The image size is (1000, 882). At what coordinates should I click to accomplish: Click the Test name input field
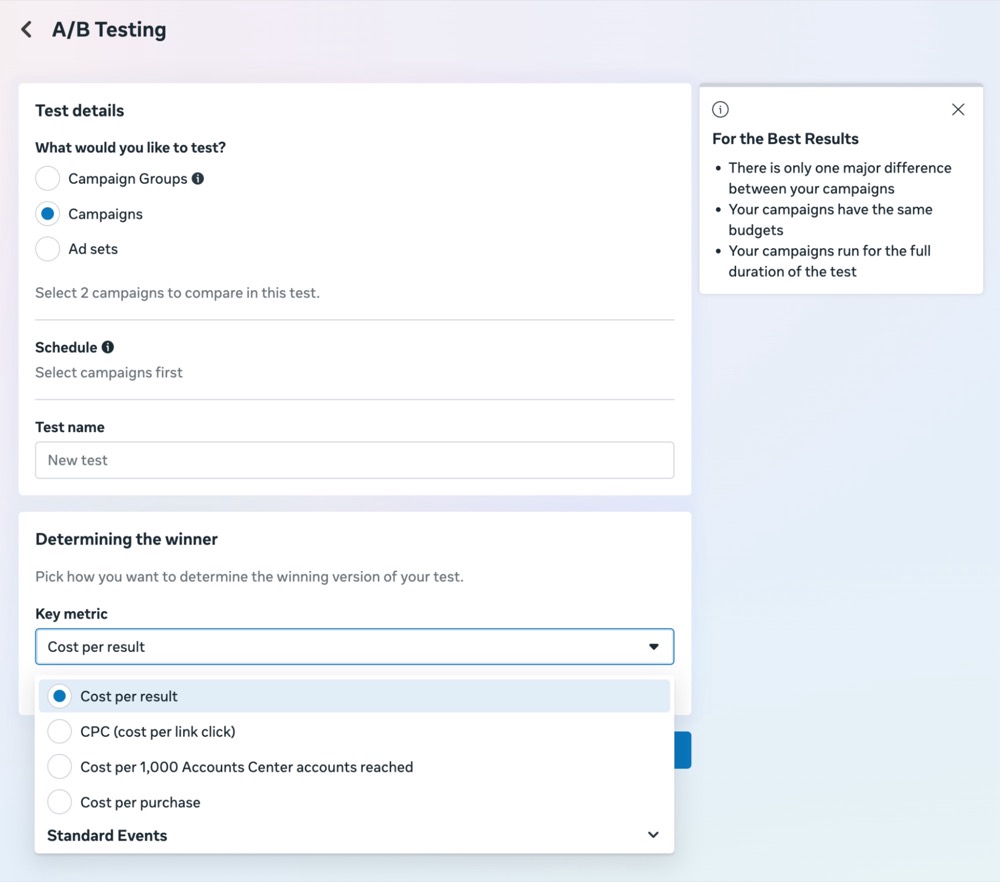(x=354, y=460)
